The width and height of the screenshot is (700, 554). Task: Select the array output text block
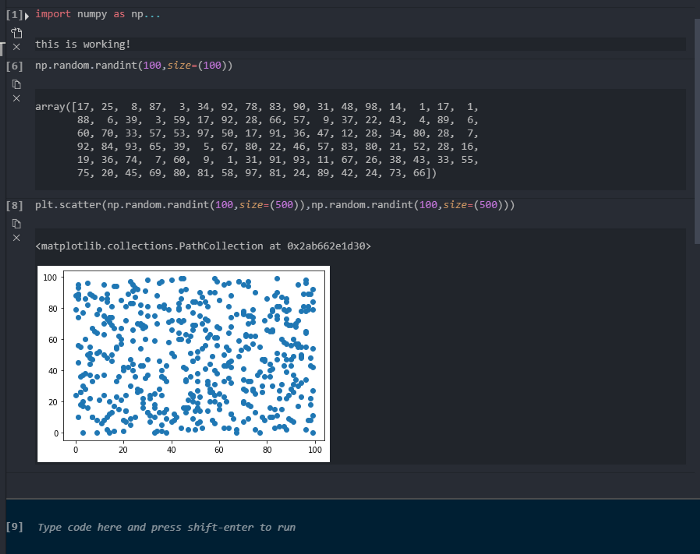(257, 139)
